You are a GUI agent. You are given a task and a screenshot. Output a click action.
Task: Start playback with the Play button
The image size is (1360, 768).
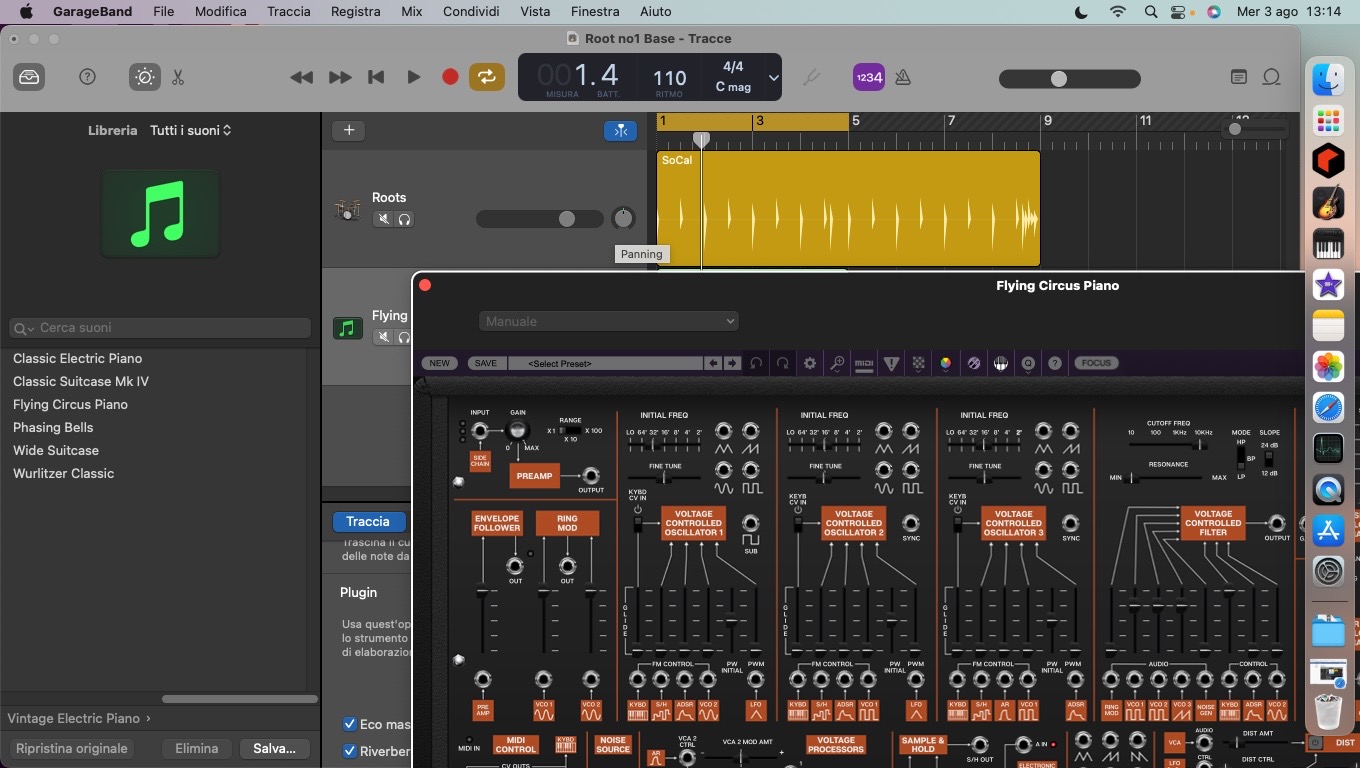click(x=413, y=77)
